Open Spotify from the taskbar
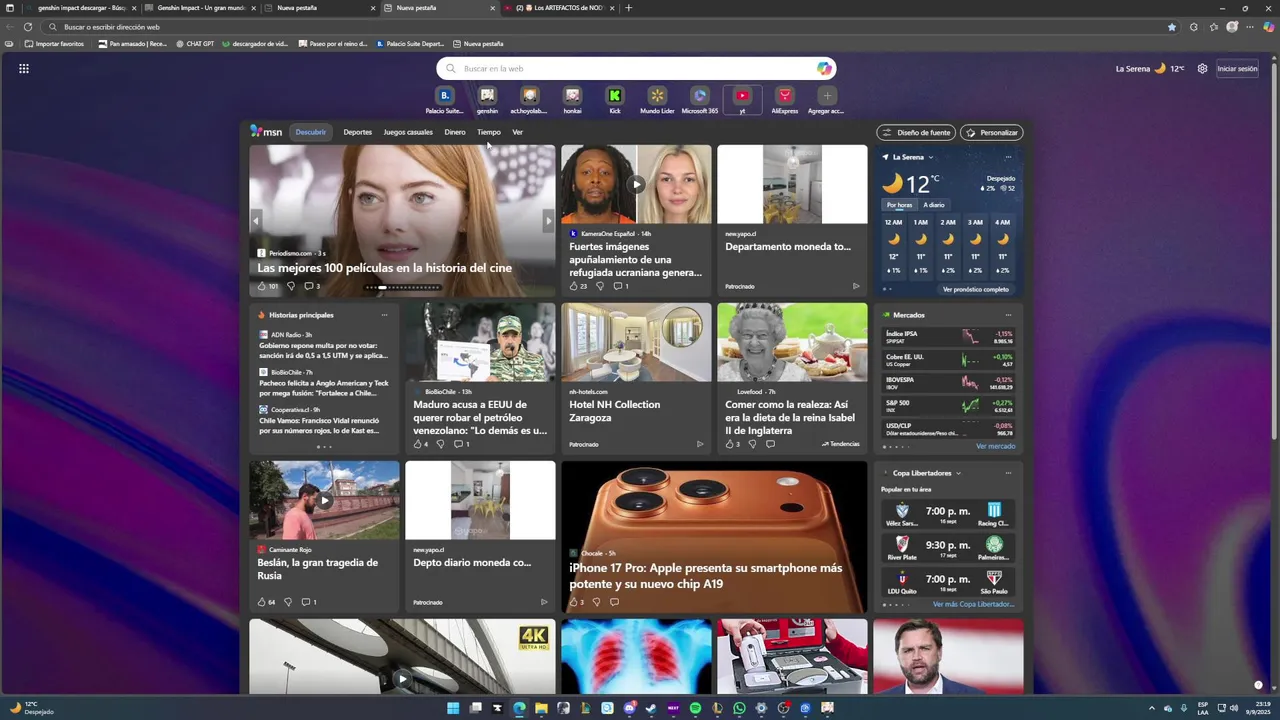Screen dimensions: 1280x720 (695, 708)
